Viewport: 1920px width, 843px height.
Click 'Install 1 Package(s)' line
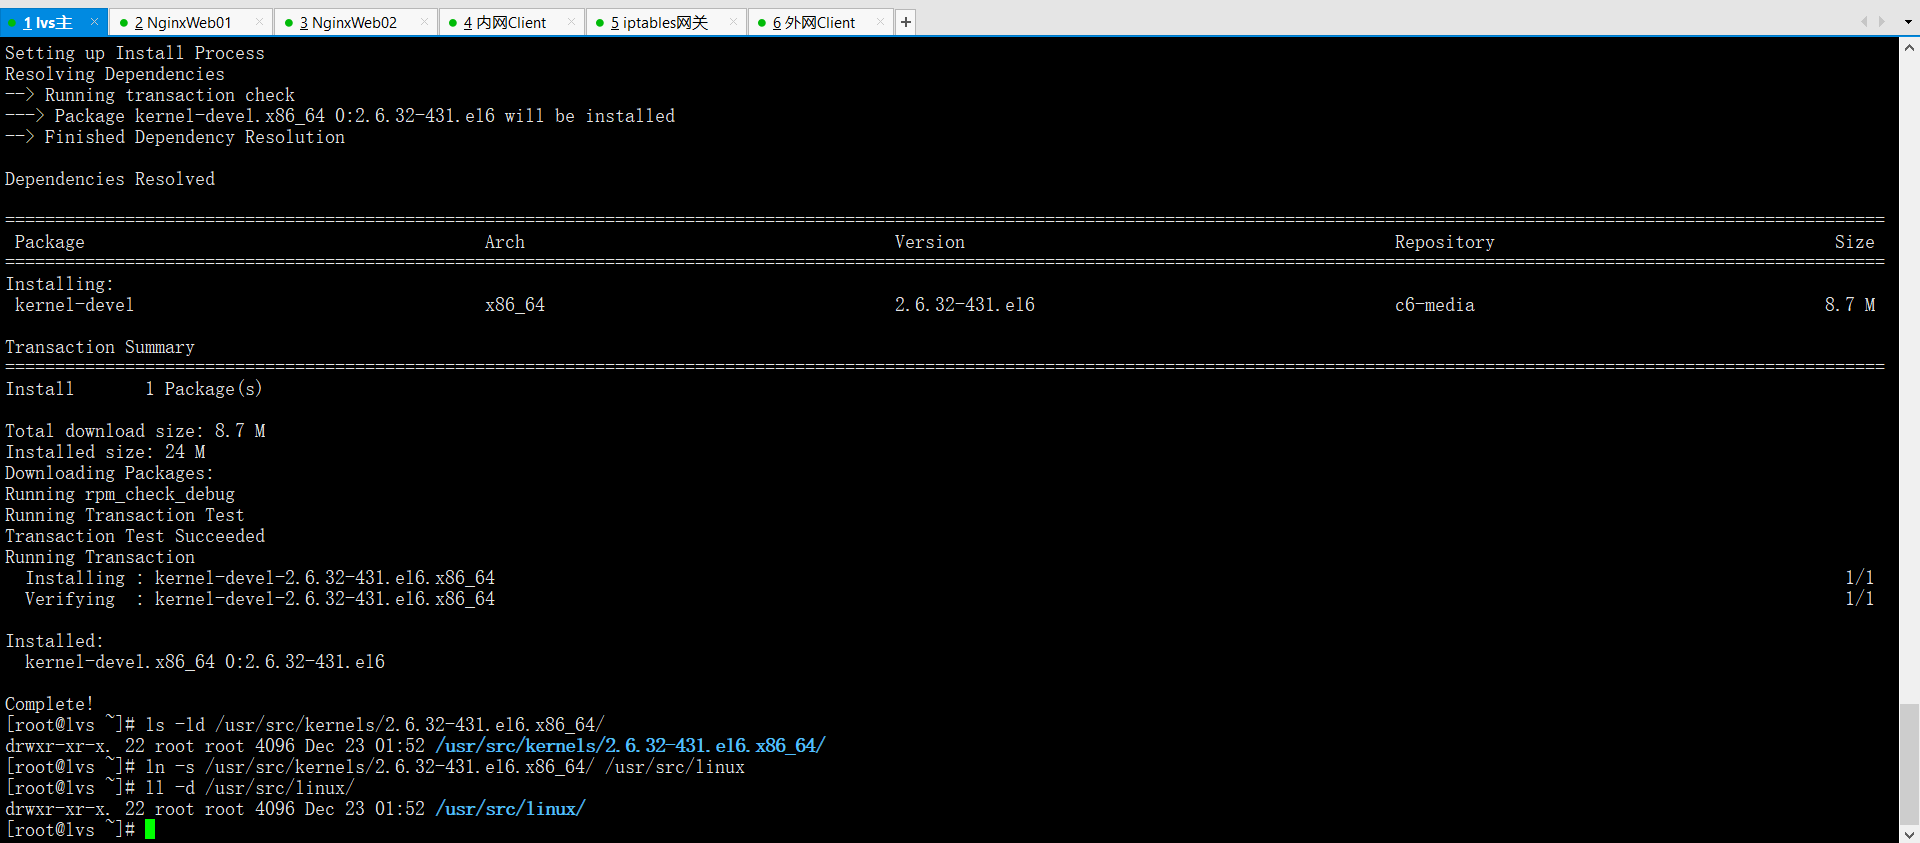134,388
